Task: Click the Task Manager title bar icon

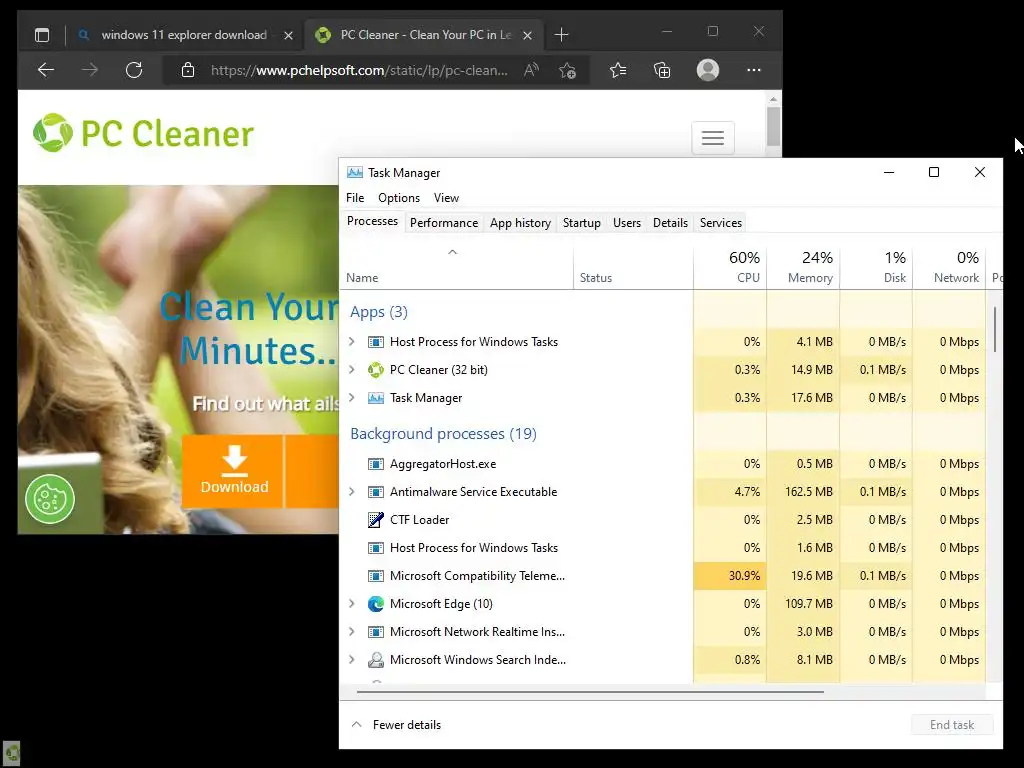Action: click(x=355, y=172)
